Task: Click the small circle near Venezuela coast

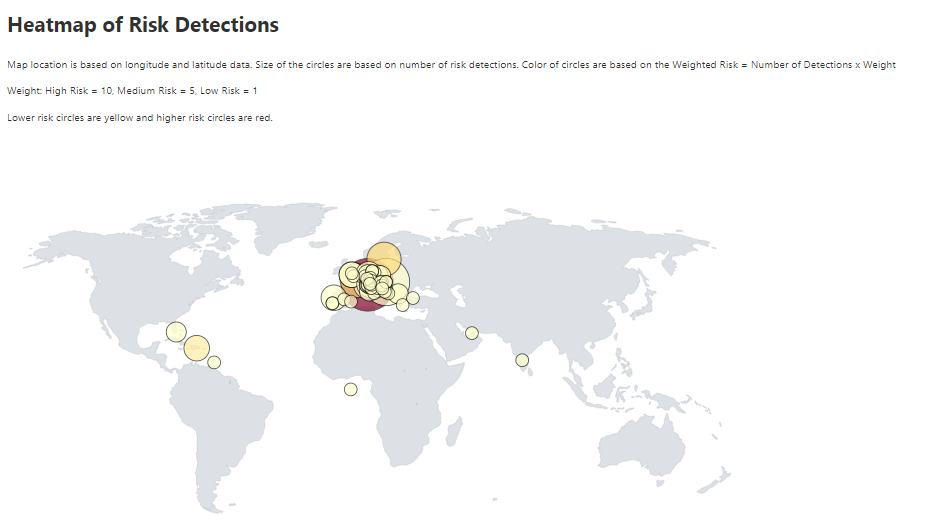Action: (x=214, y=362)
